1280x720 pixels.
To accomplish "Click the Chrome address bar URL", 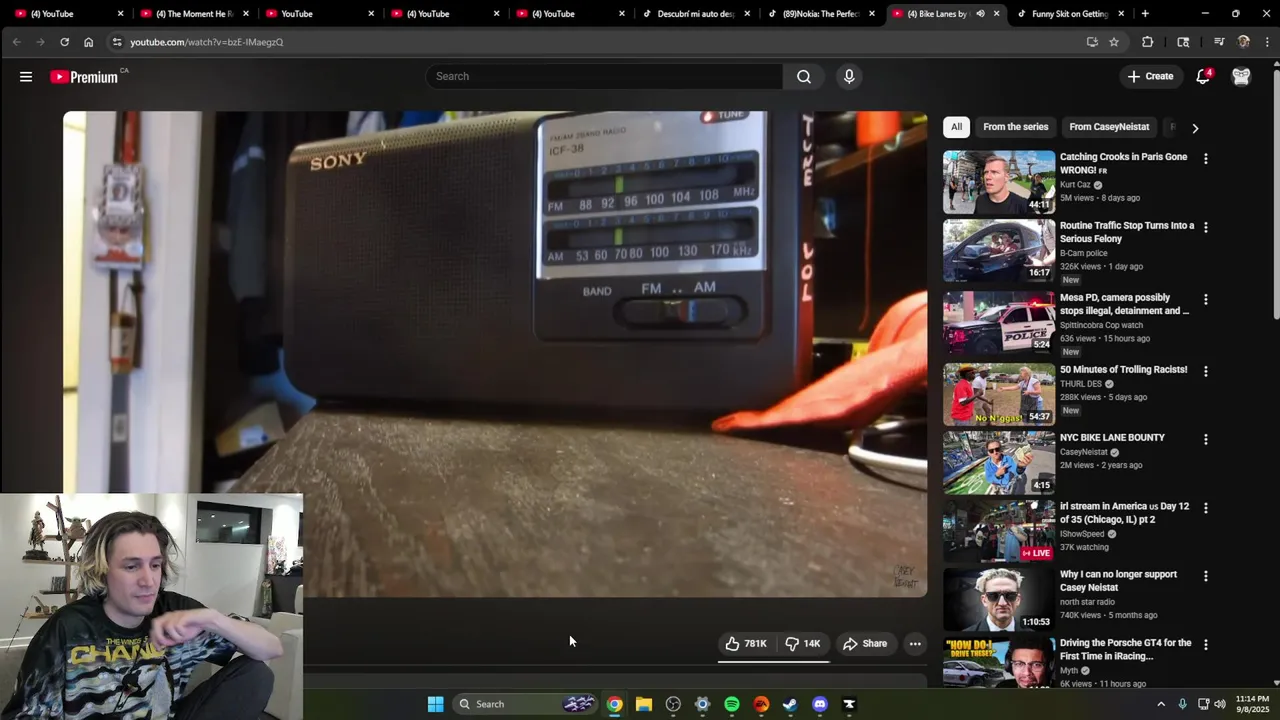I will coord(206,42).
